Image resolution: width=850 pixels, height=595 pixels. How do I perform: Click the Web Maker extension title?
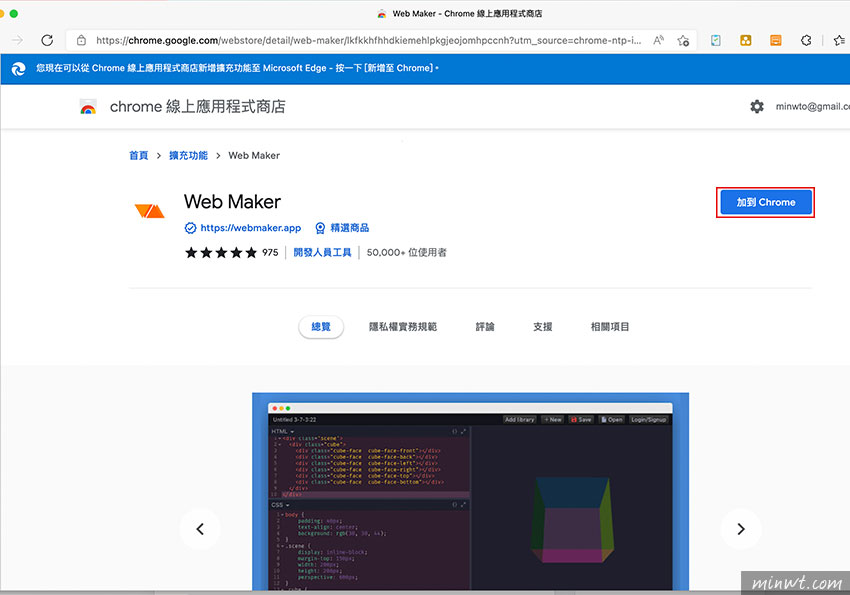click(232, 202)
